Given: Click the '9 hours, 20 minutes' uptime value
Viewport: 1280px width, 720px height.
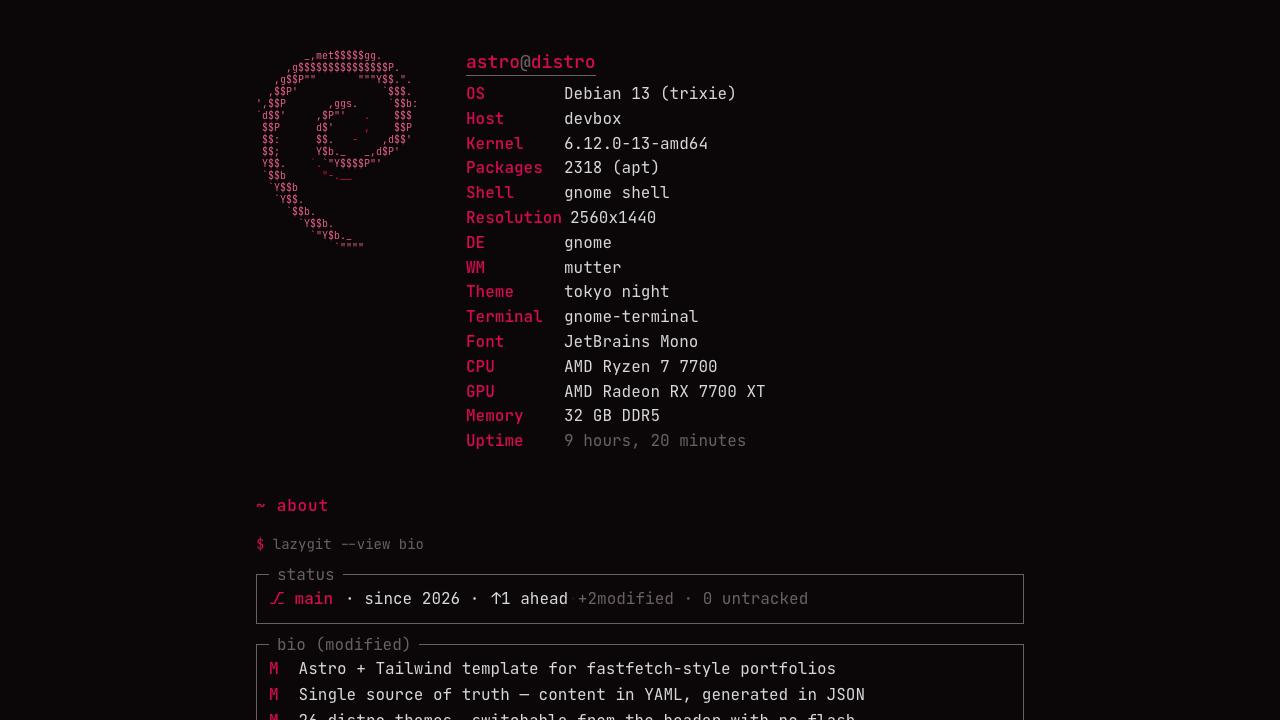Looking at the screenshot, I should click(x=655, y=441).
